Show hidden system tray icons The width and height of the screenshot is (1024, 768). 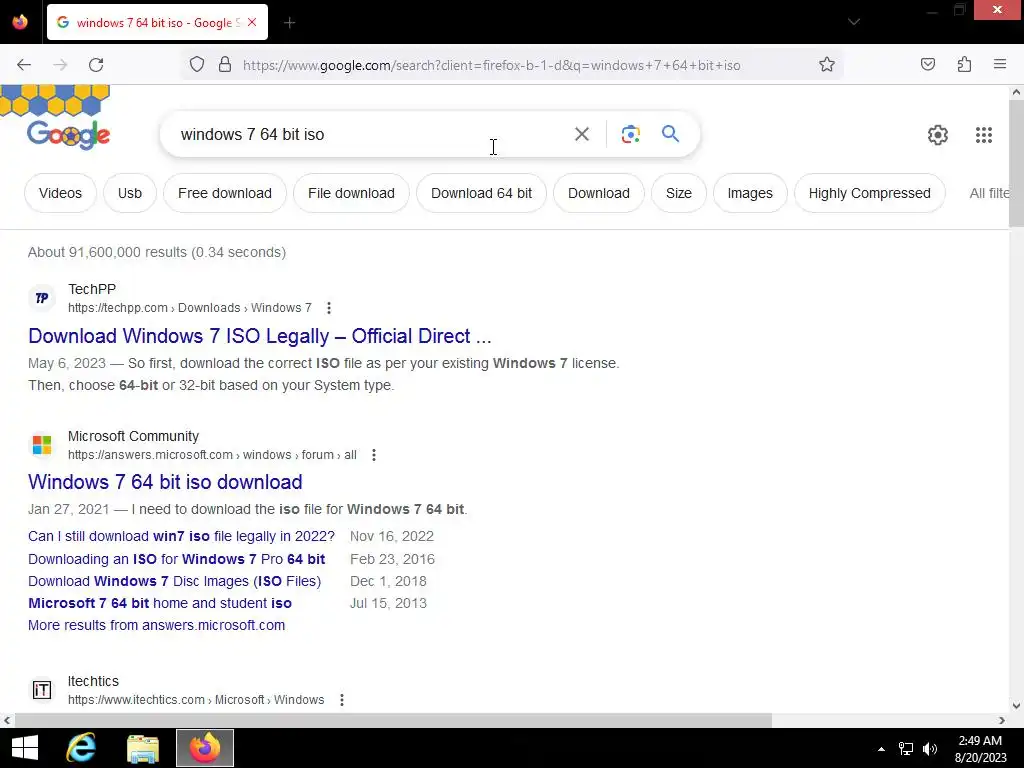pos(881,749)
